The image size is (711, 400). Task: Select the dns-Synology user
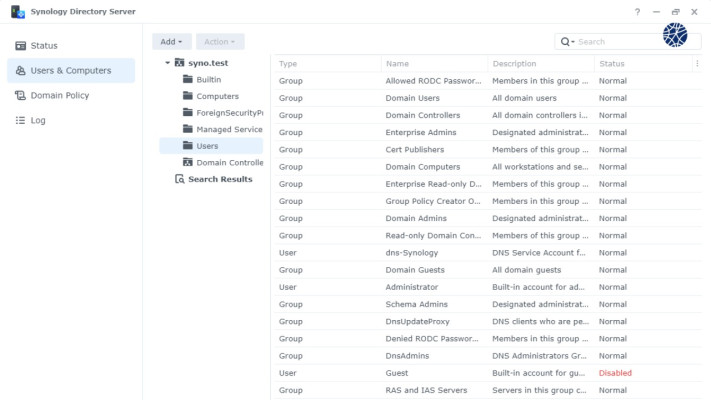pos(488,254)
